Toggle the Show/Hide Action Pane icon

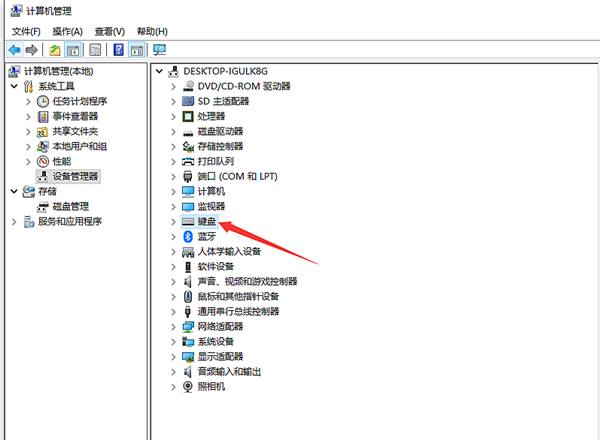[x=137, y=50]
